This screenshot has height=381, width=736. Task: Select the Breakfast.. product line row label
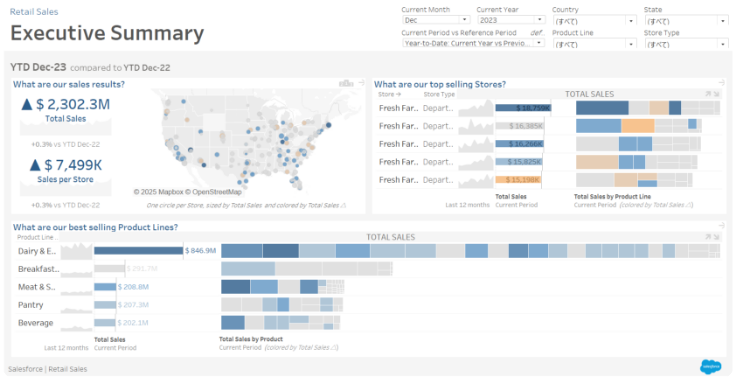(39, 269)
